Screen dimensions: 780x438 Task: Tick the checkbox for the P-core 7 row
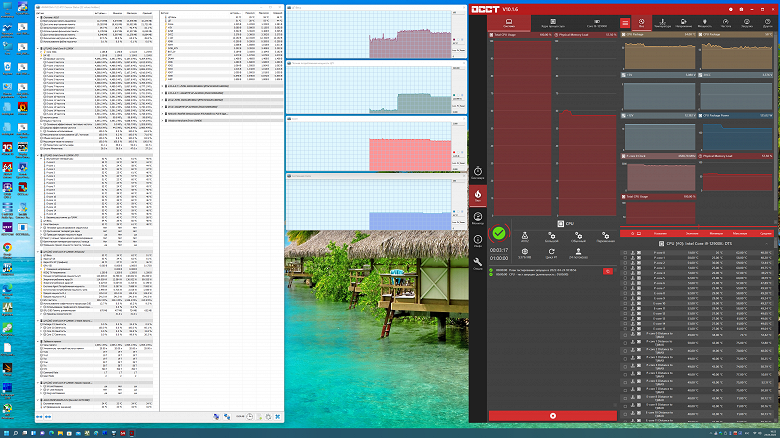(625, 288)
